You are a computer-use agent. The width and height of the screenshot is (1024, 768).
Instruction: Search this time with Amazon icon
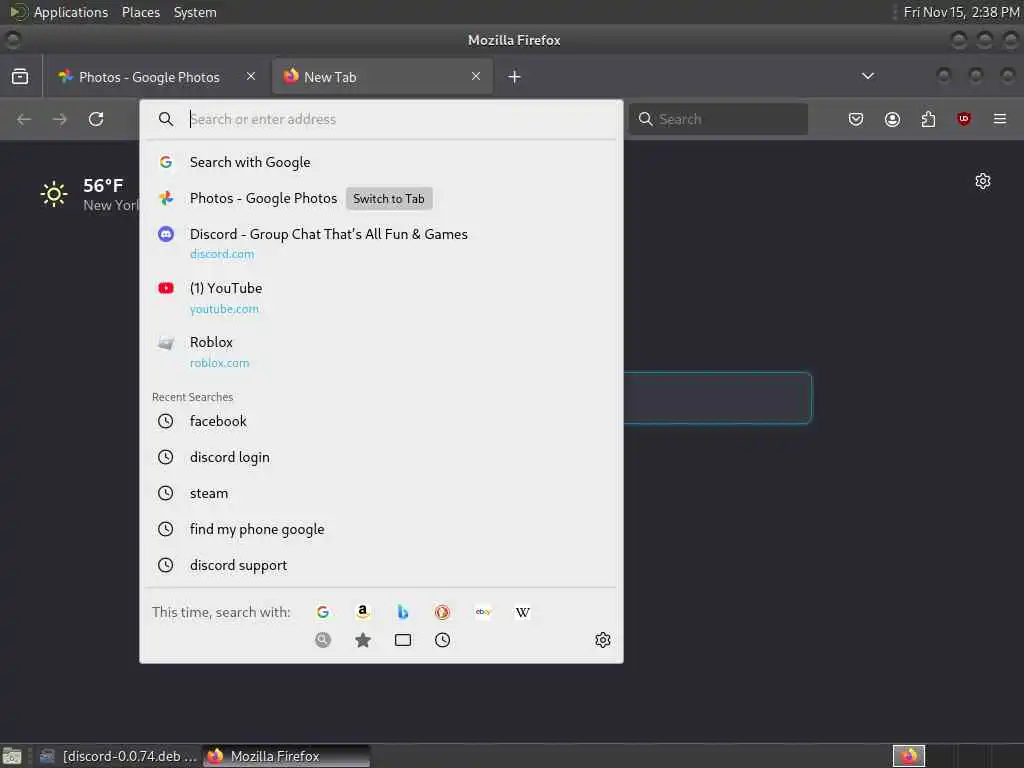363,612
